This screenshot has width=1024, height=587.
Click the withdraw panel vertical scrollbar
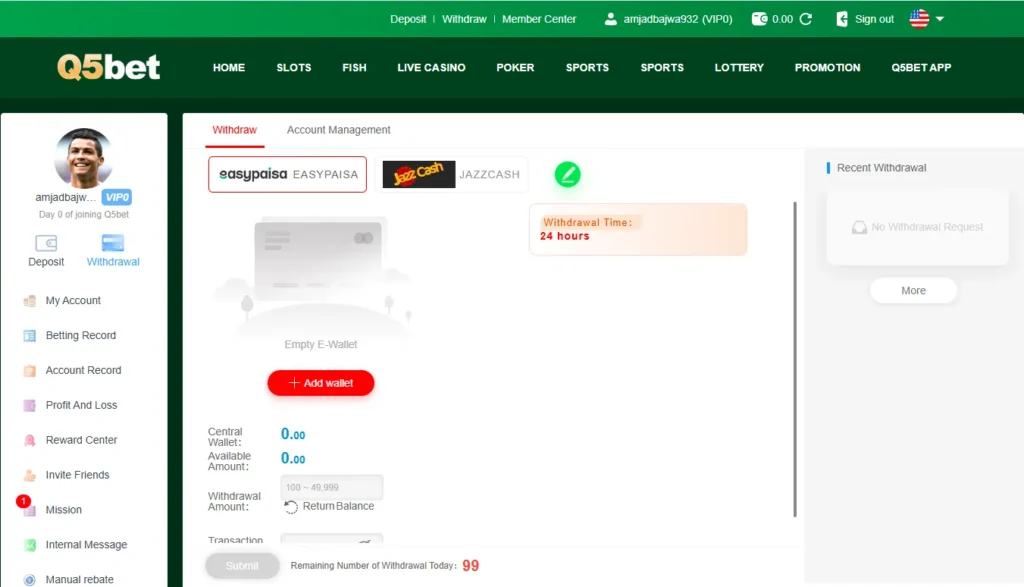pos(795,360)
